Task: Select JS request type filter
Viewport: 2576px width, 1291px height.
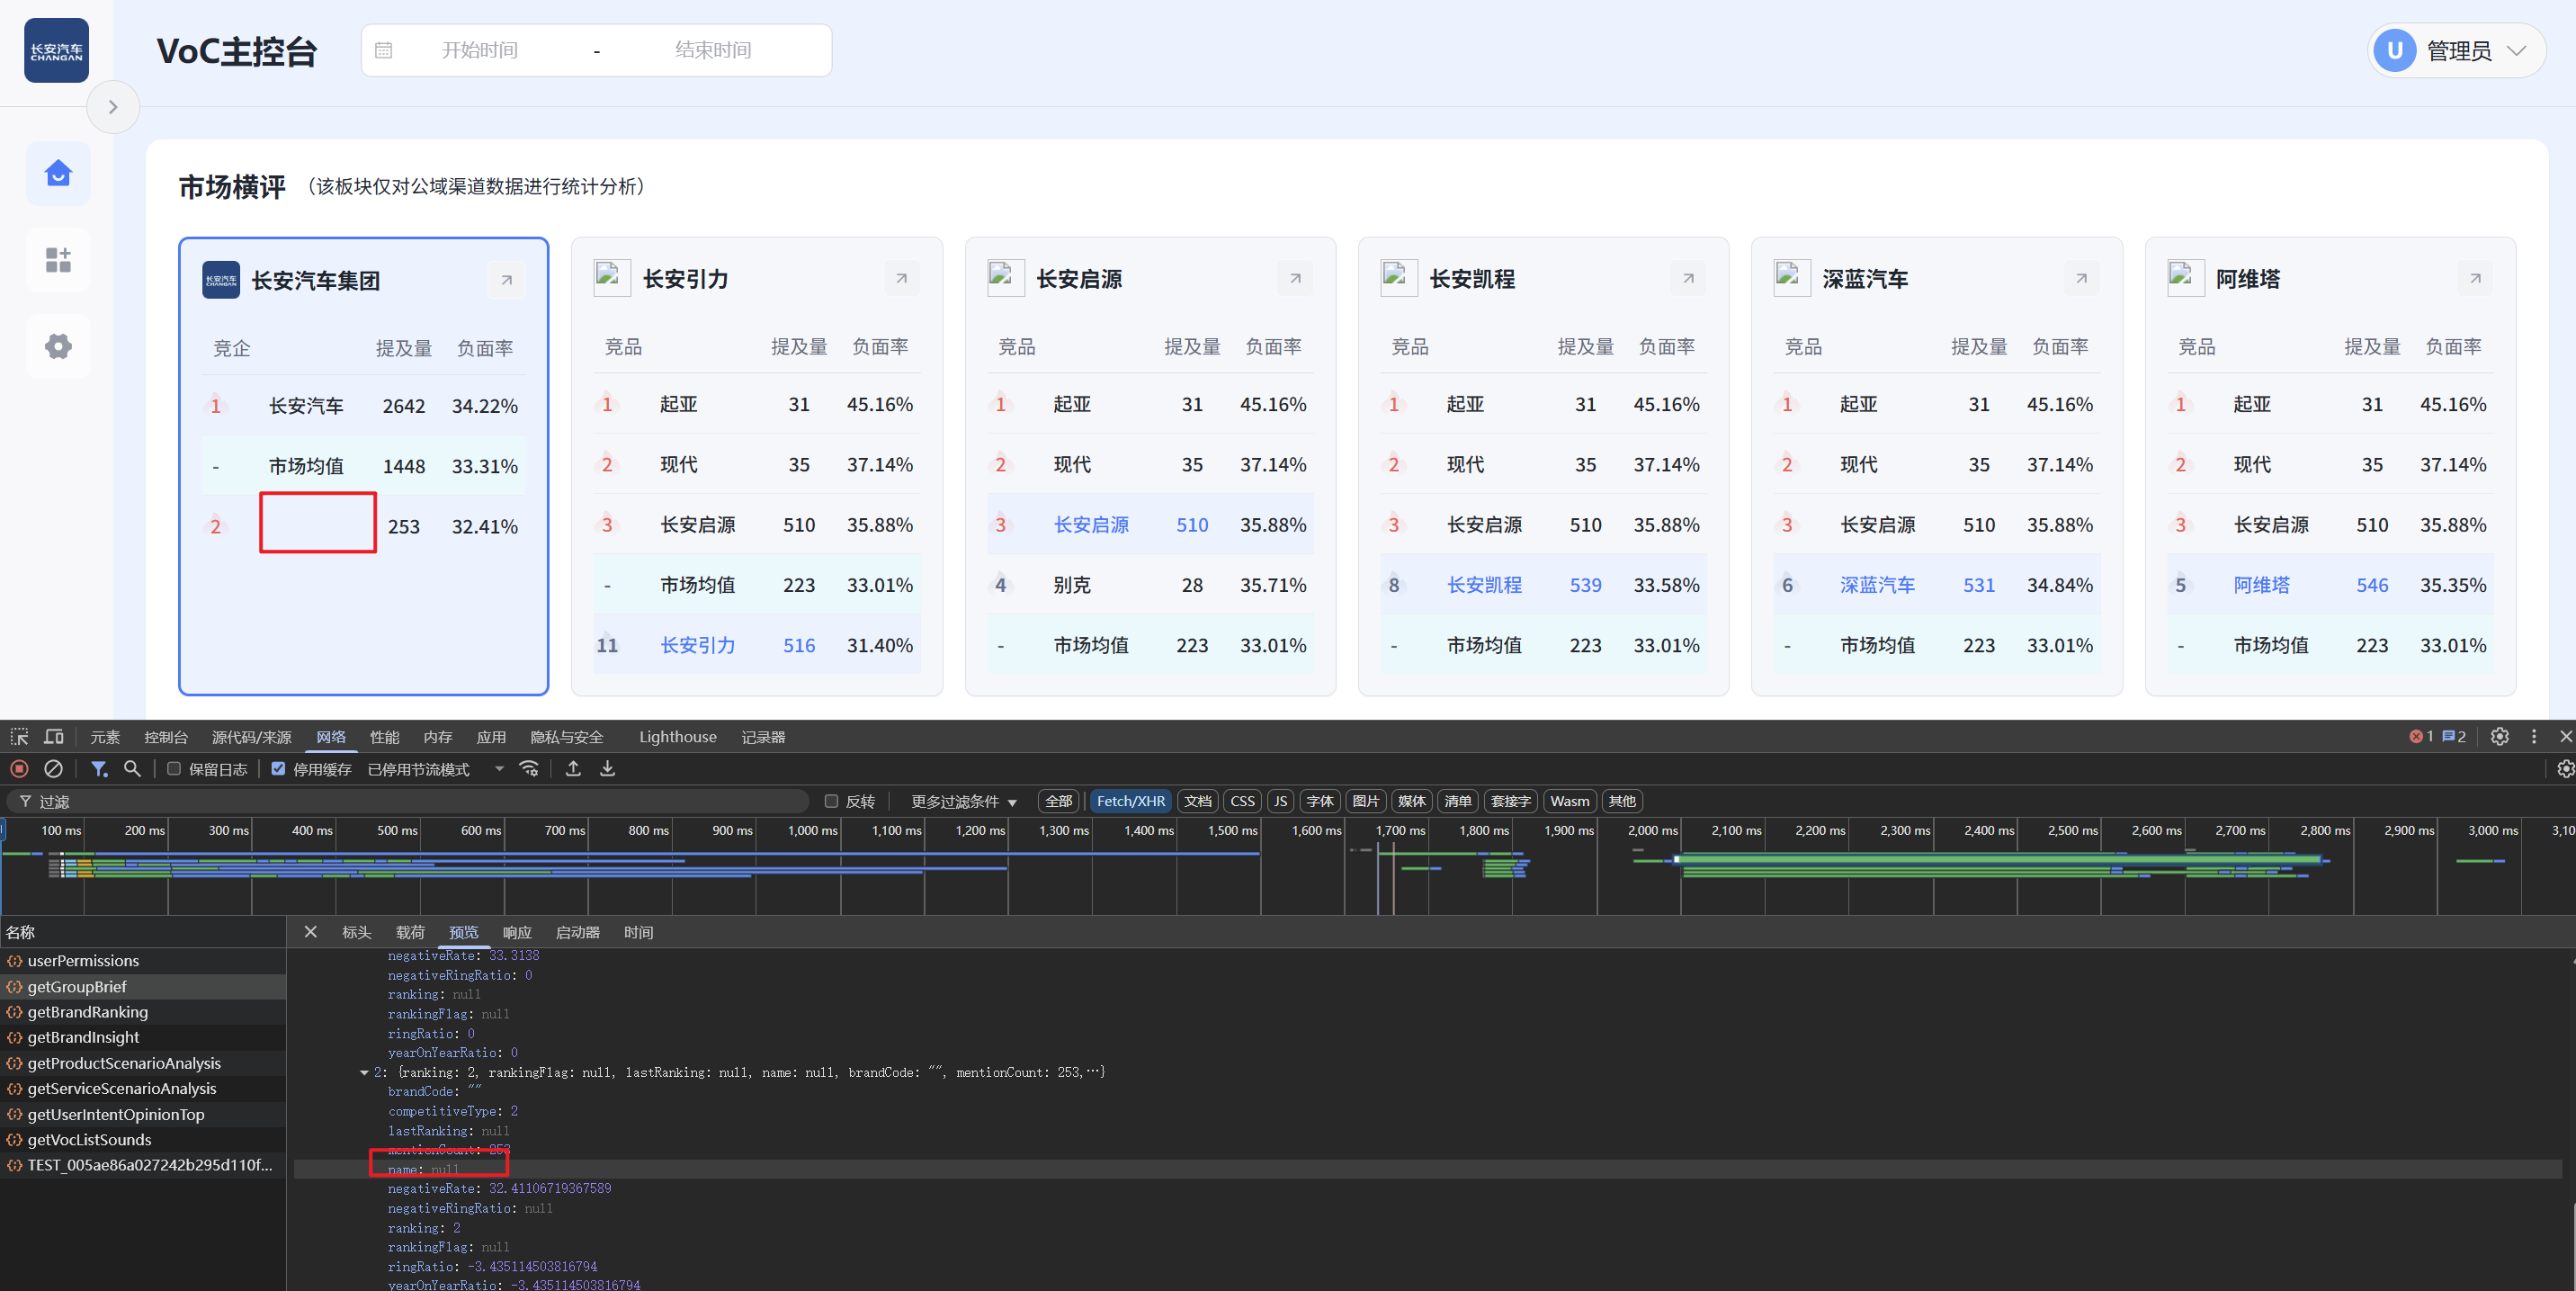Action: click(x=1280, y=801)
